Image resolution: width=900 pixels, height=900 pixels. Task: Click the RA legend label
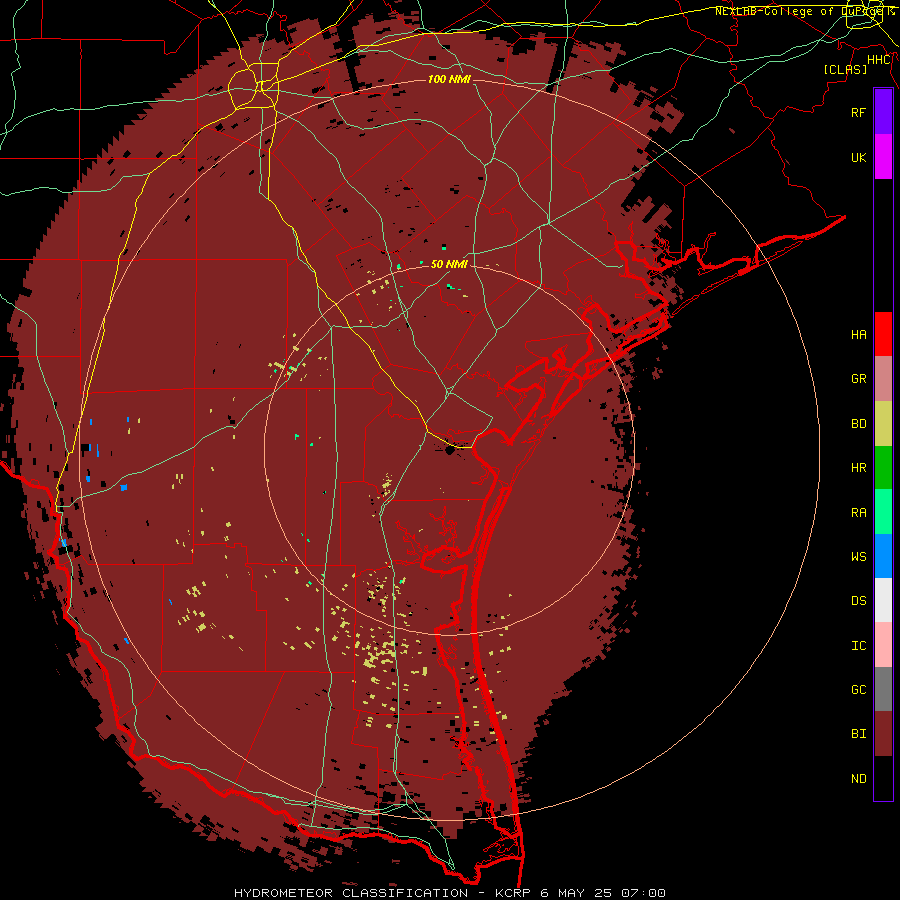coord(859,513)
